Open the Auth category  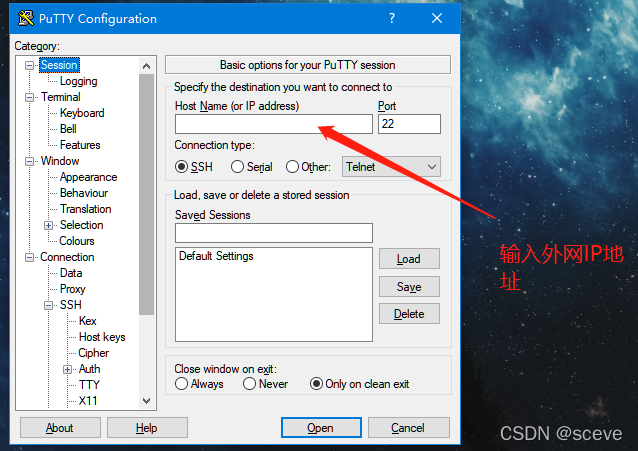click(x=90, y=369)
